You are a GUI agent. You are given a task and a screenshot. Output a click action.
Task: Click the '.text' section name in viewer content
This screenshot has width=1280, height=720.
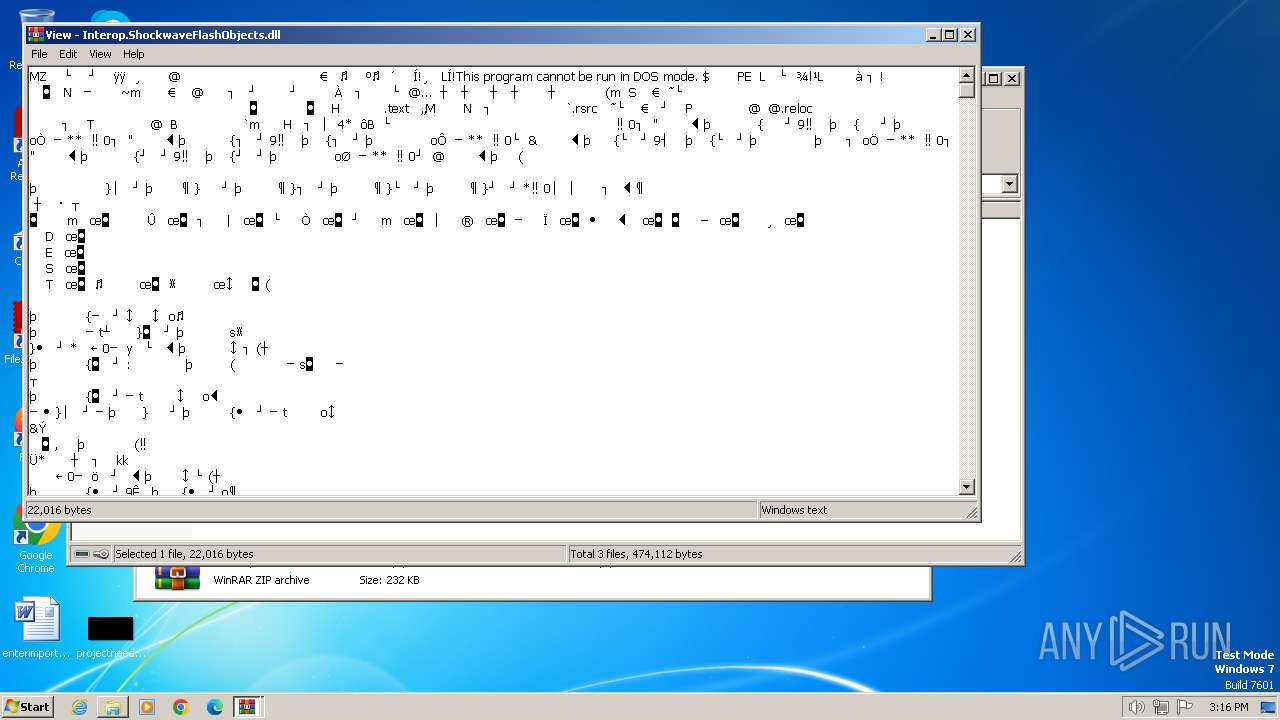pyautogui.click(x=398, y=109)
